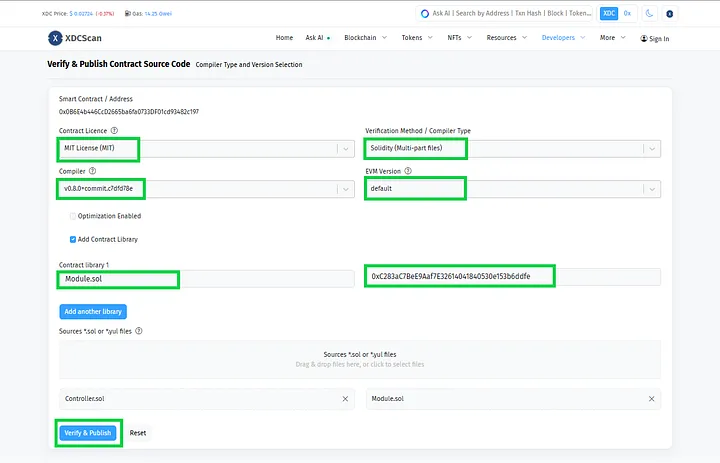This screenshot has width=720, height=463.
Task: Expand the Compiler version dropdown
Action: (x=345, y=189)
